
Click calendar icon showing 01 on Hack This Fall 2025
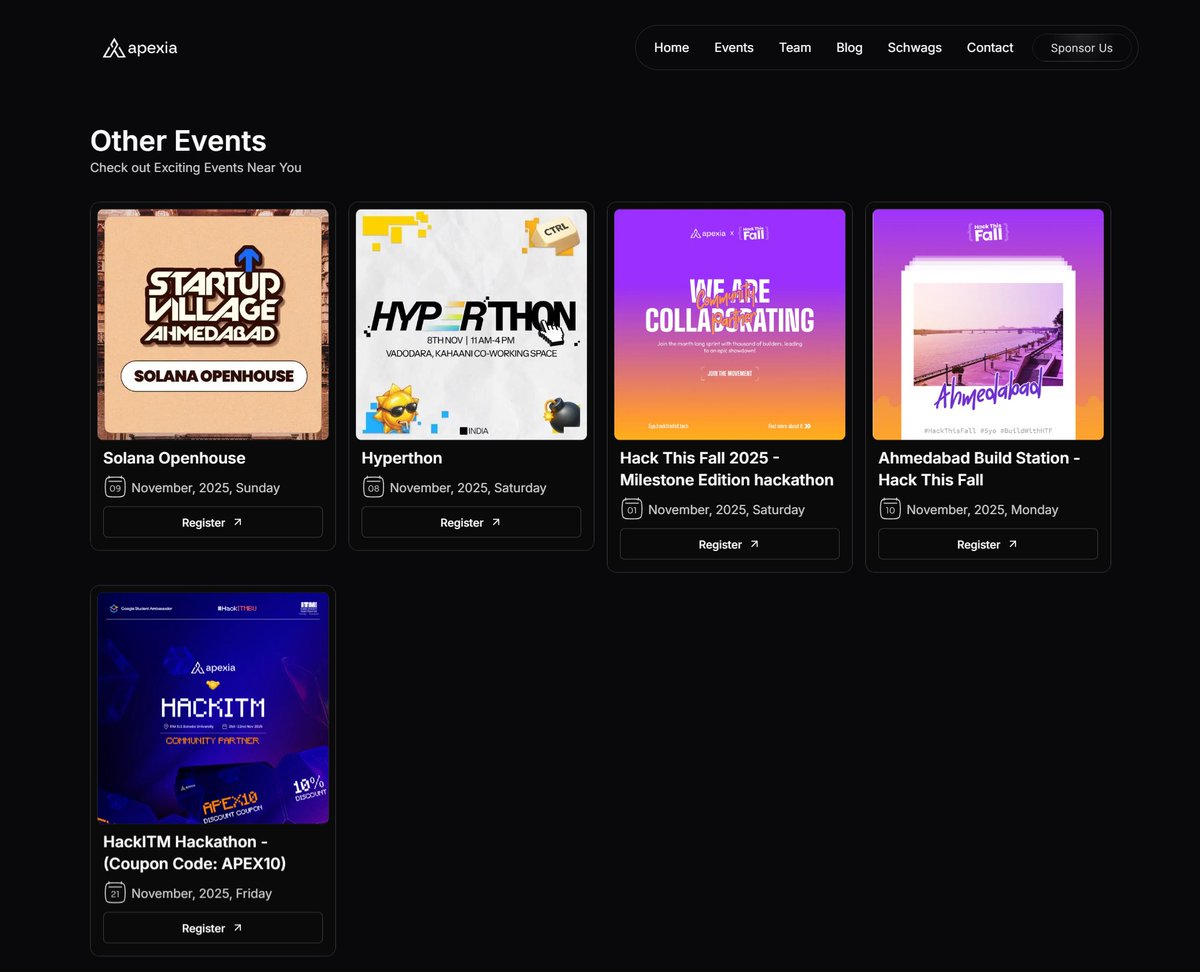click(x=631, y=509)
